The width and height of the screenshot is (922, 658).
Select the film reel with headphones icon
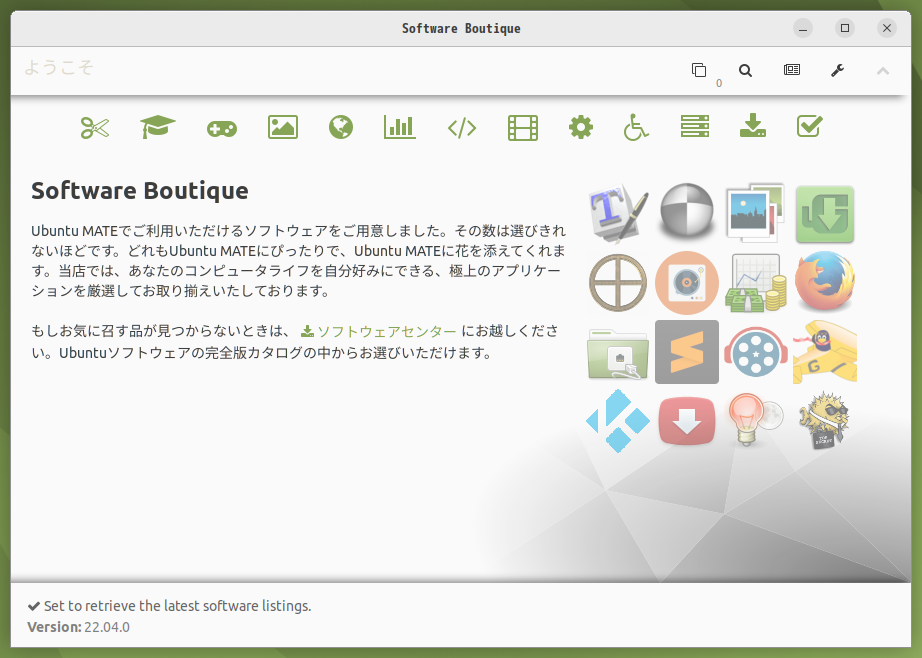pos(756,352)
